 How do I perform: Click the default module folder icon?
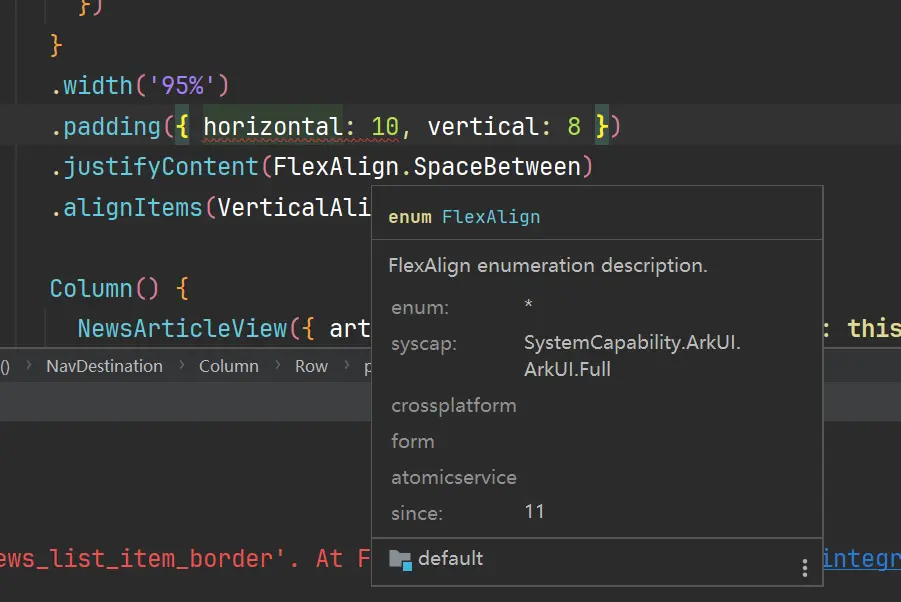click(x=400, y=559)
